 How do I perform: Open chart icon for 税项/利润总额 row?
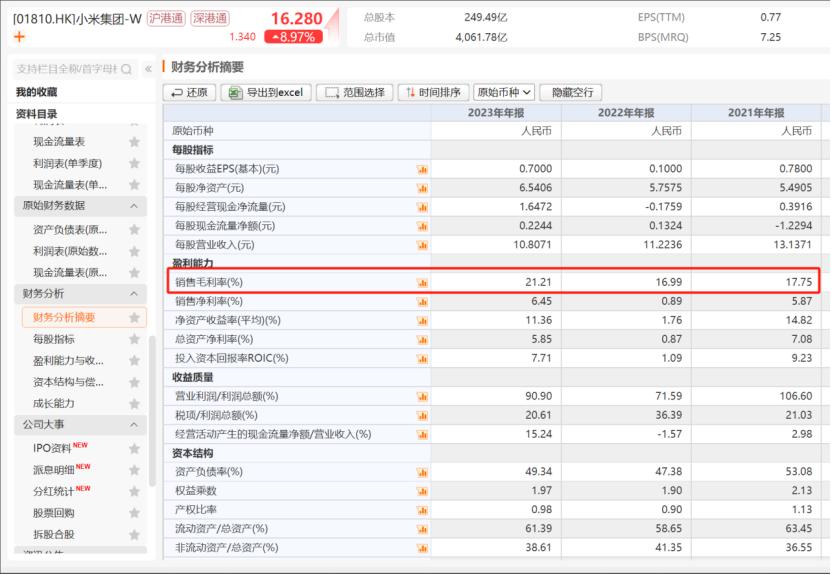click(x=422, y=415)
